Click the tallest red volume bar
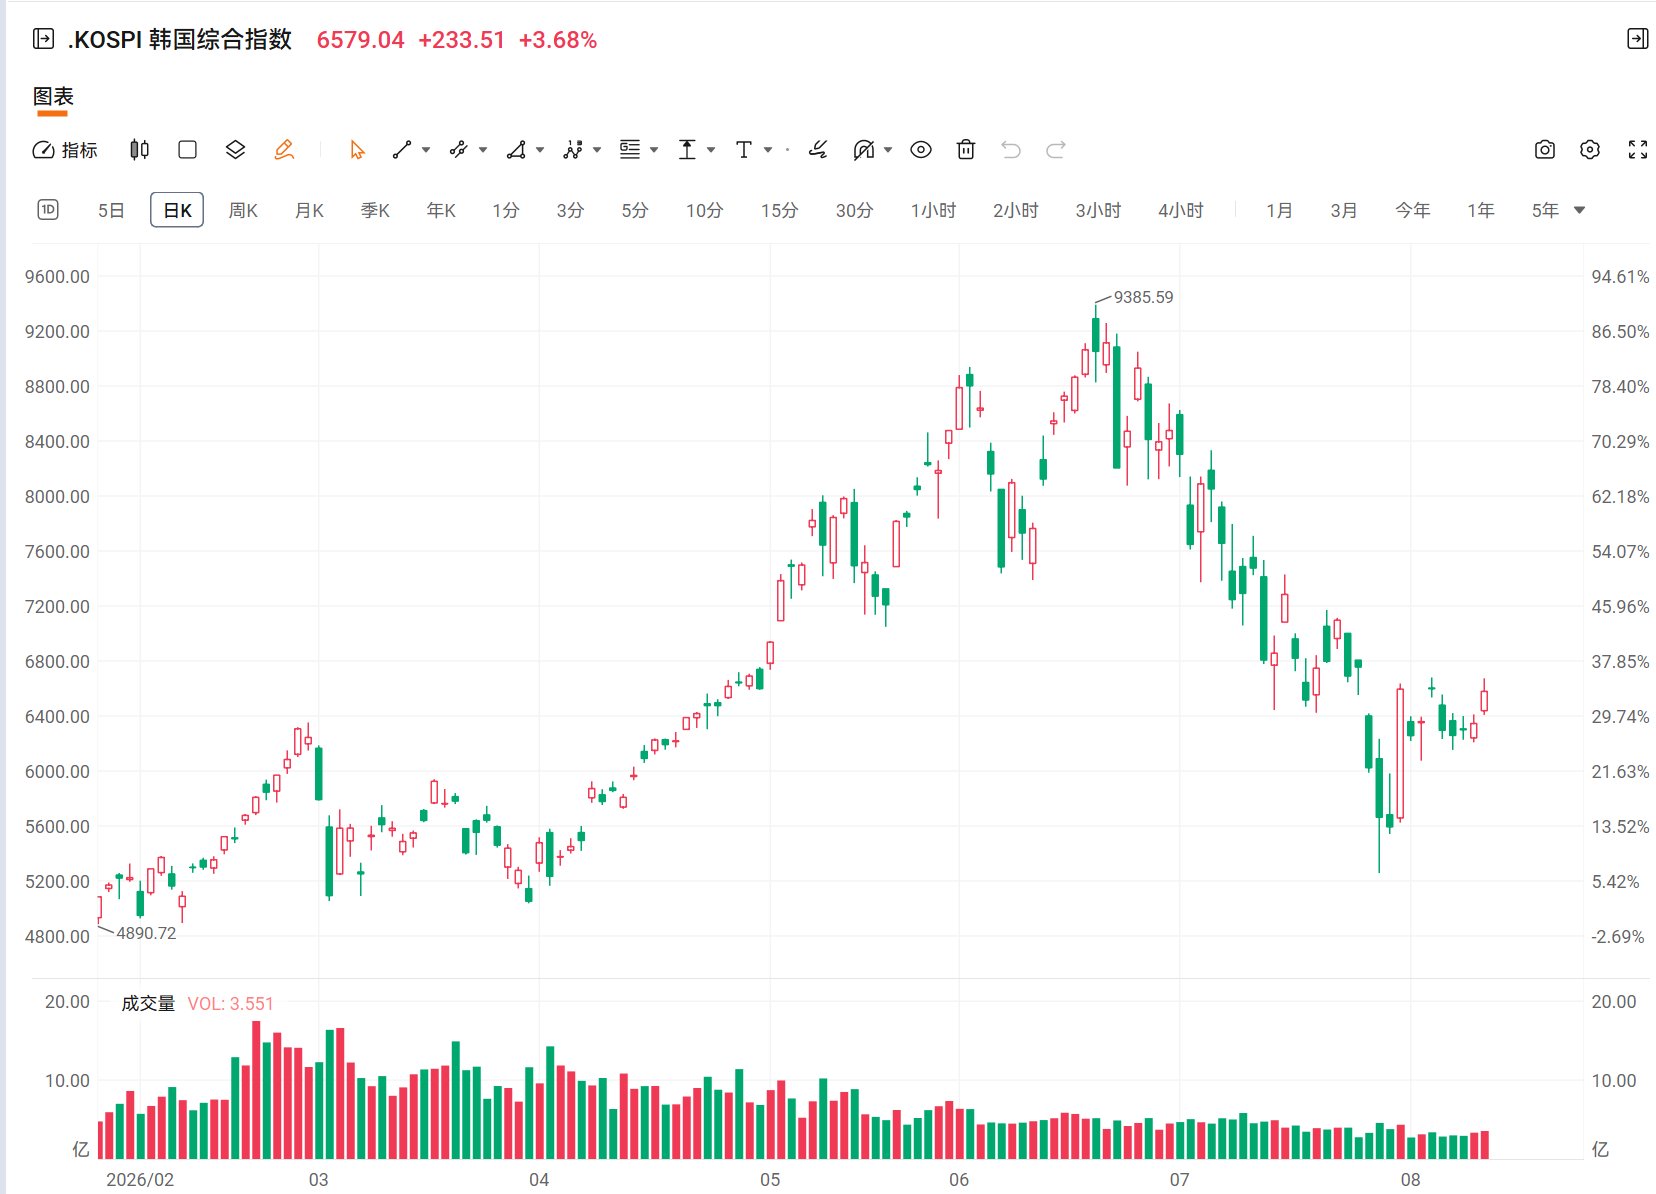1656x1194 pixels. coord(256,1090)
